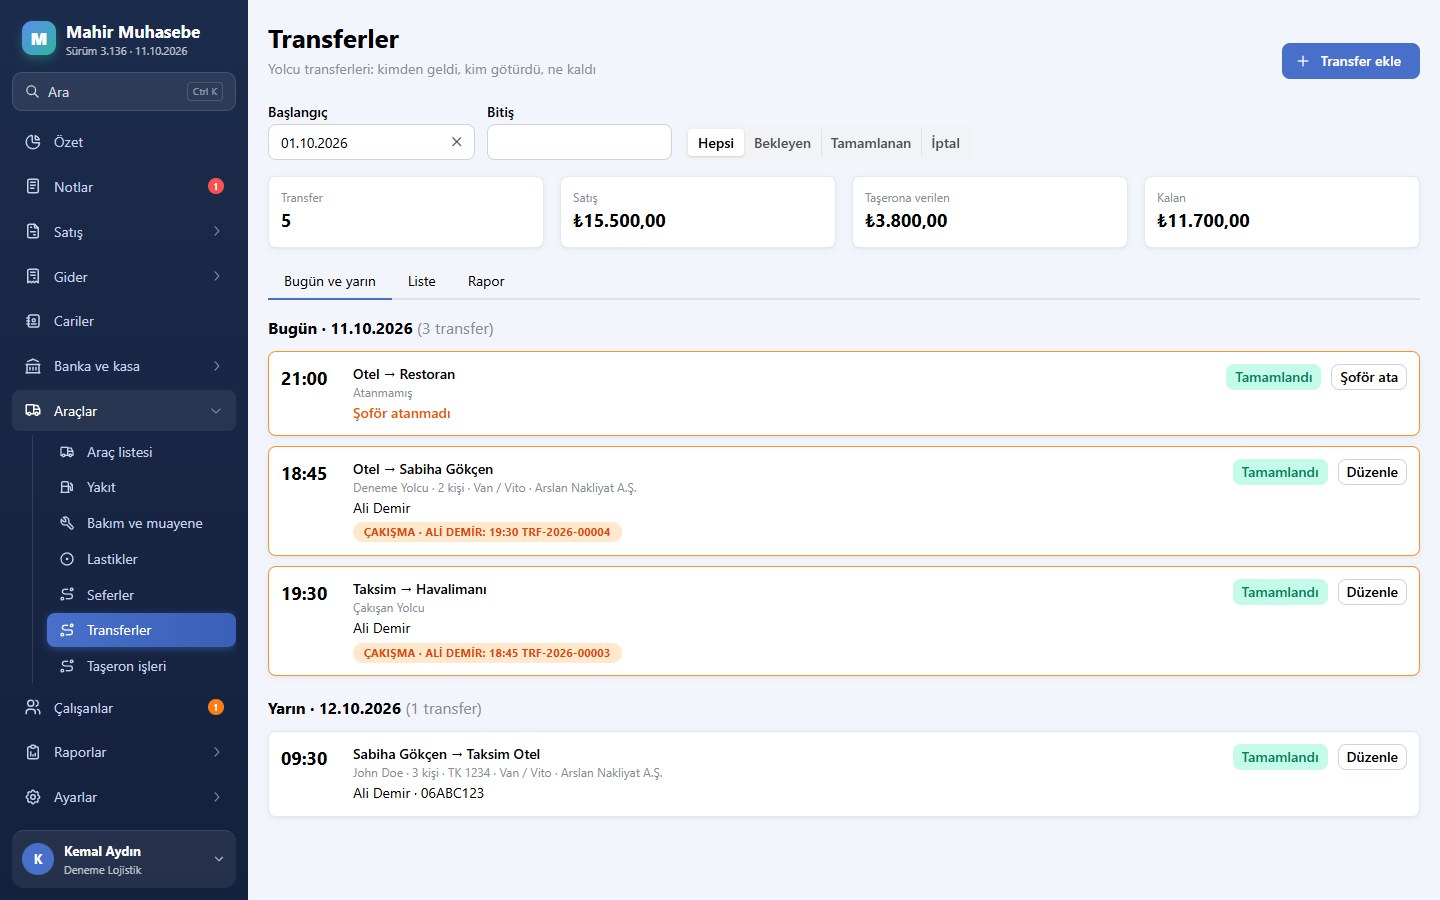1440x900 pixels.
Task: Switch to the Liste tab
Action: tap(422, 281)
